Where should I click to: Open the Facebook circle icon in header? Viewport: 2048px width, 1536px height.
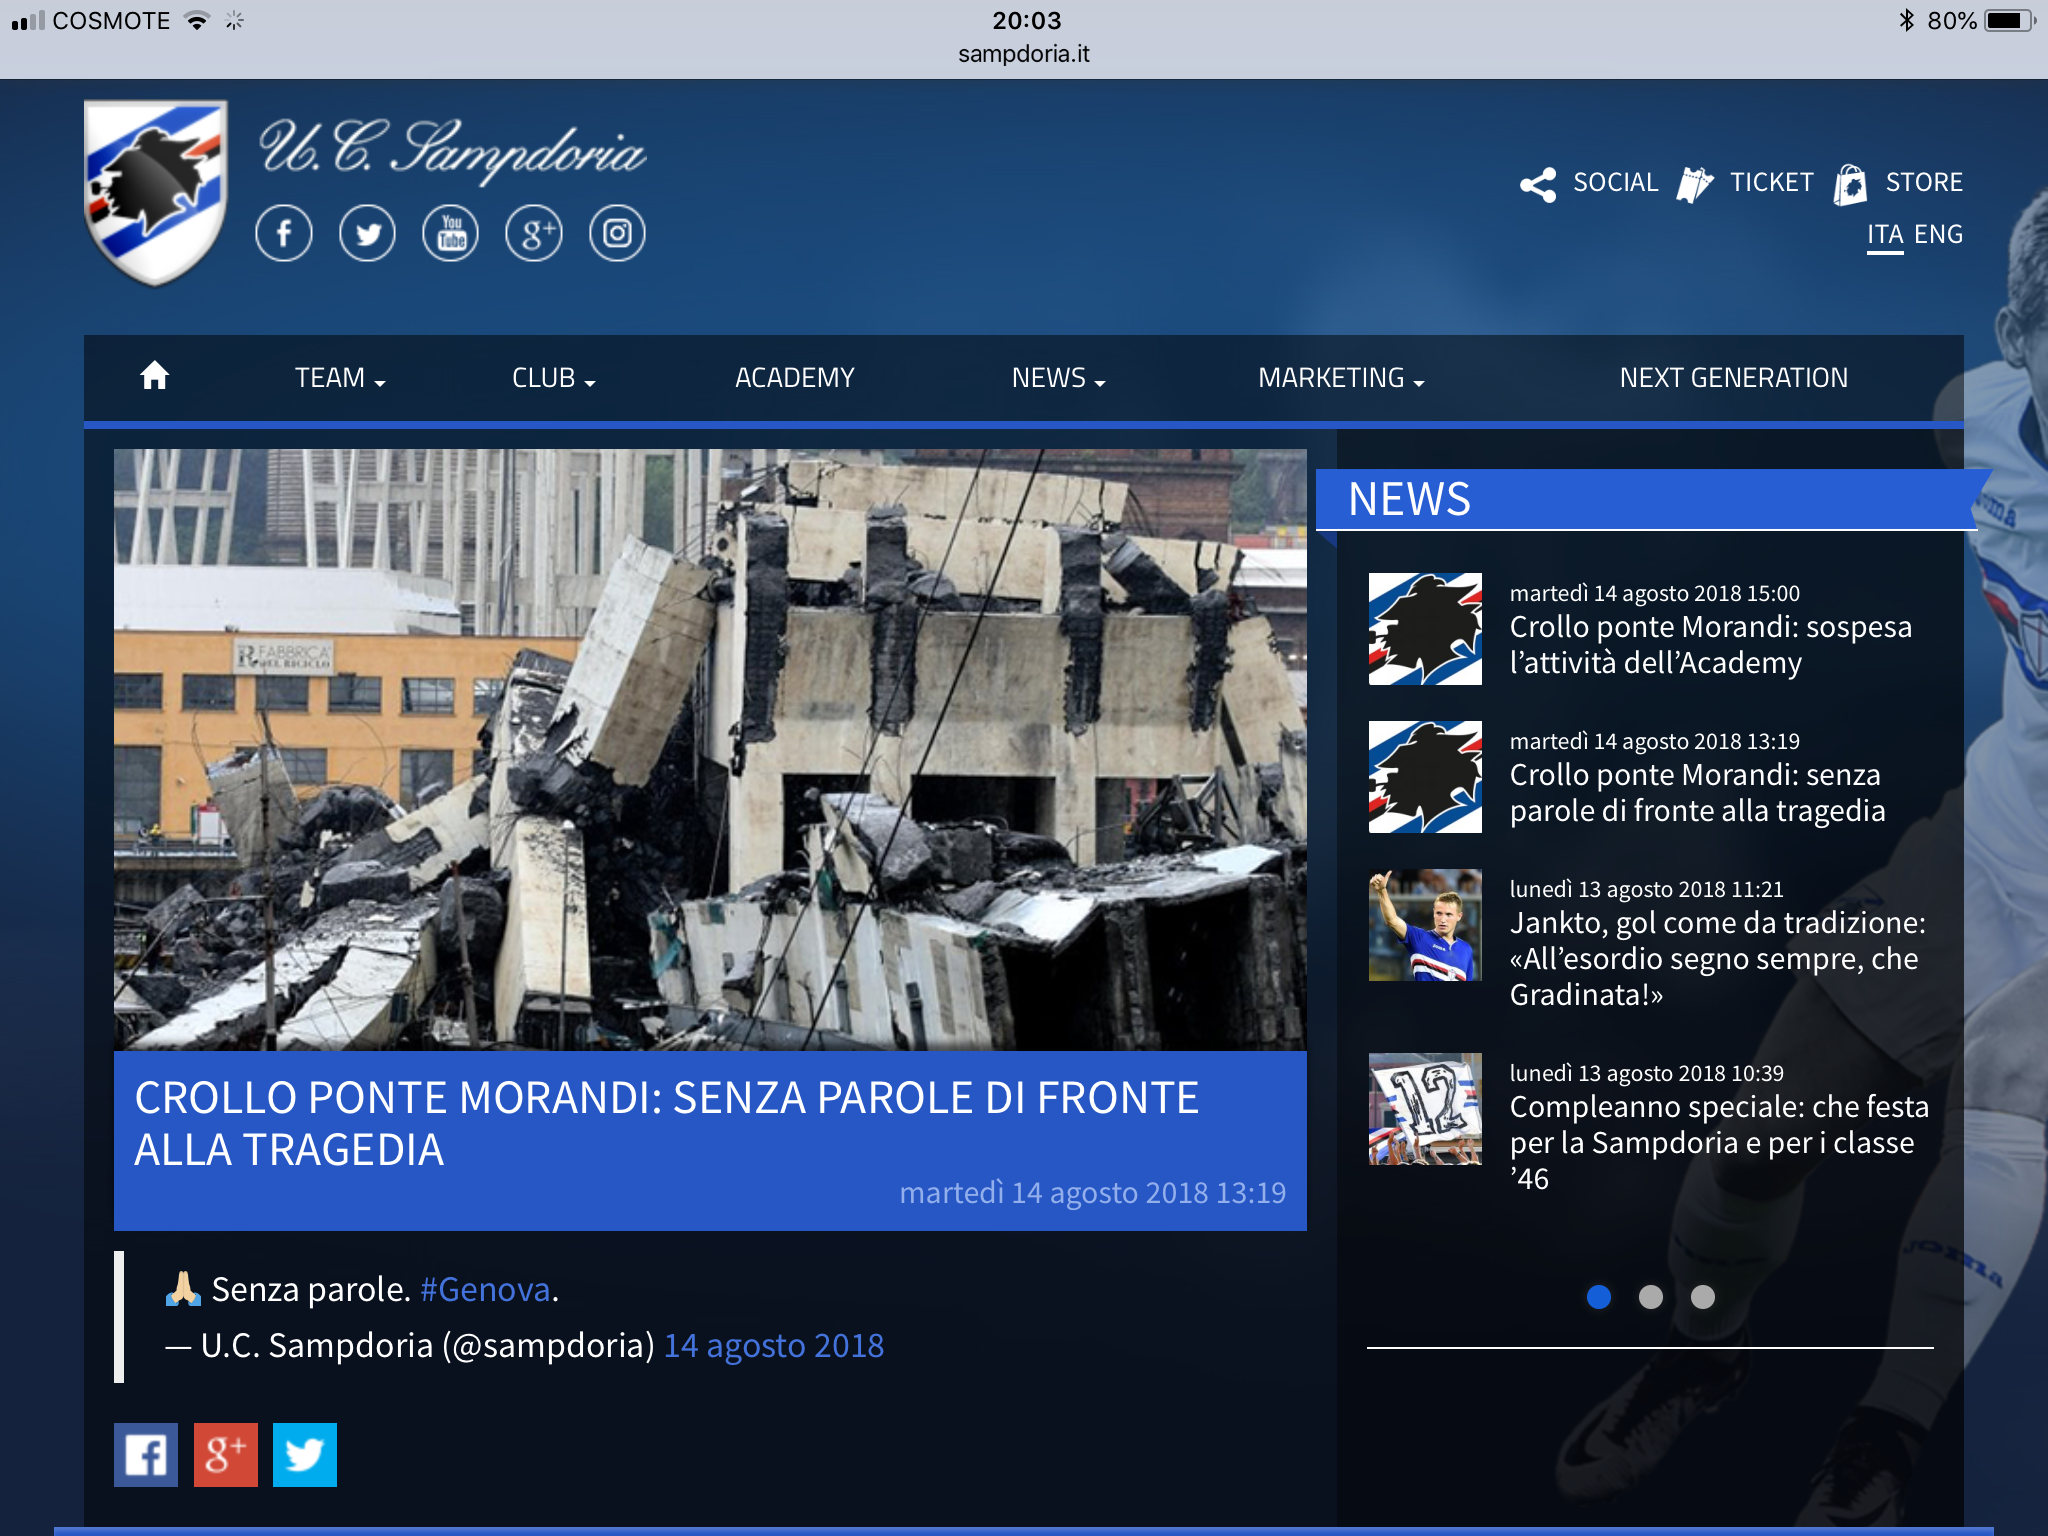coord(284,234)
